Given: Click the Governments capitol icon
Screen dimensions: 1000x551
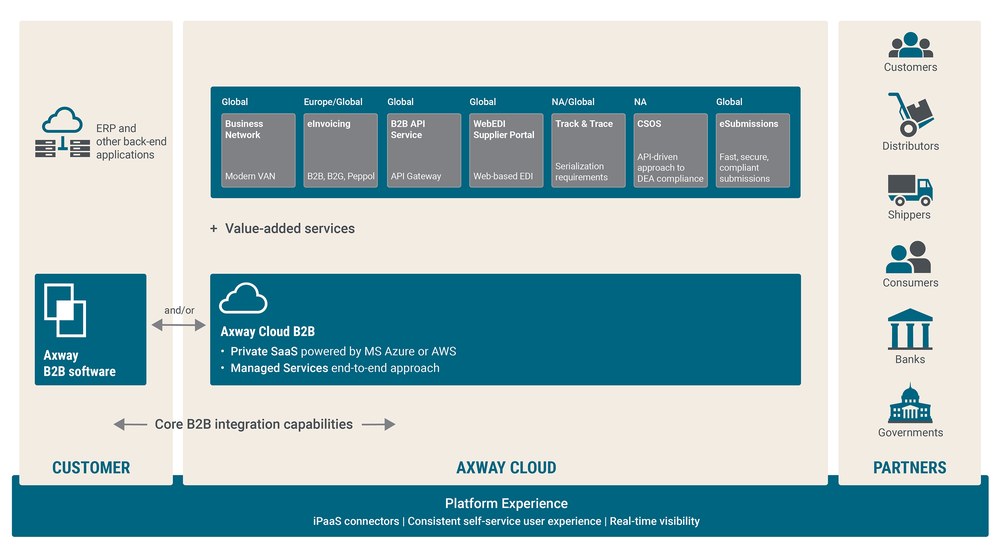Looking at the screenshot, I should 910,403.
